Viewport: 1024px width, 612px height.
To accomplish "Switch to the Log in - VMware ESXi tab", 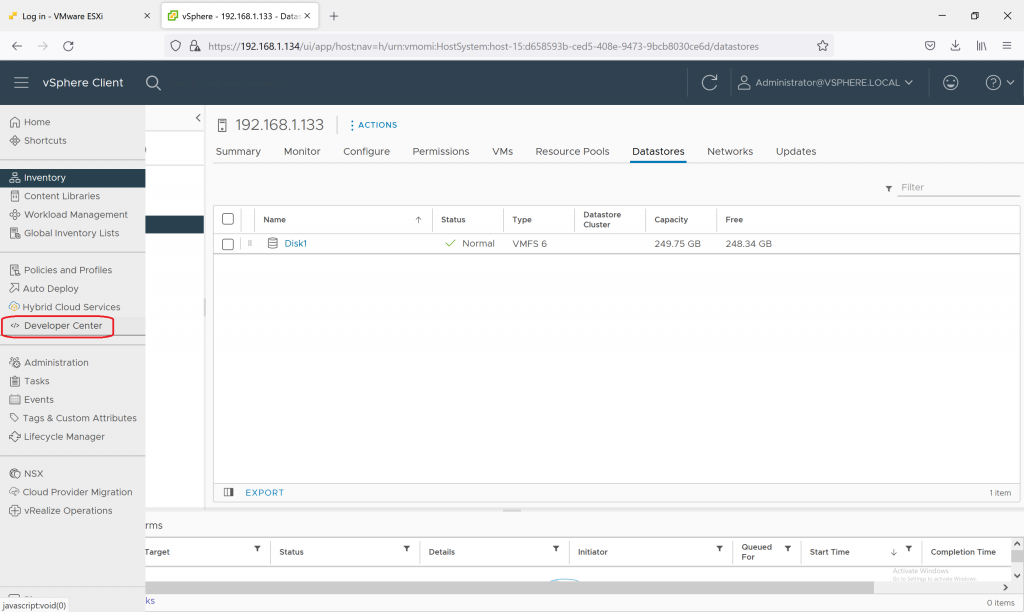I will 80,16.
